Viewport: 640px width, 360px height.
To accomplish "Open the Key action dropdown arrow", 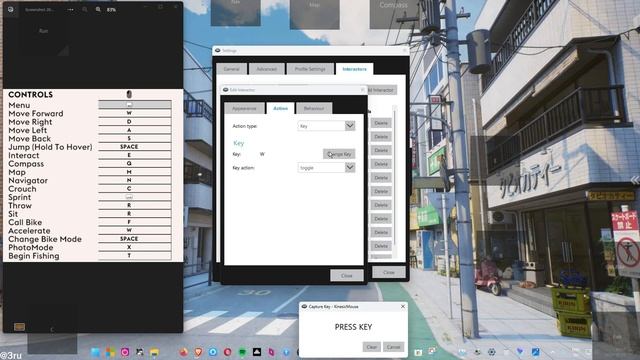I will pos(350,167).
